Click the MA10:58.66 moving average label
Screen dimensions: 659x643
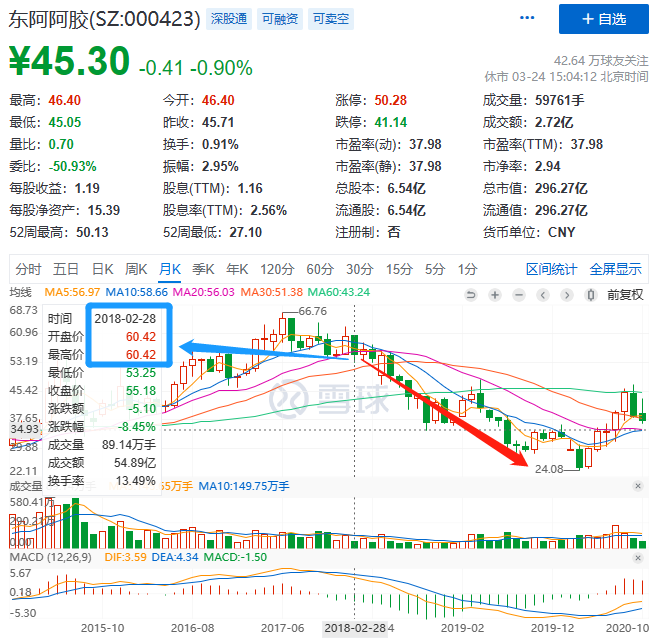tap(137, 292)
